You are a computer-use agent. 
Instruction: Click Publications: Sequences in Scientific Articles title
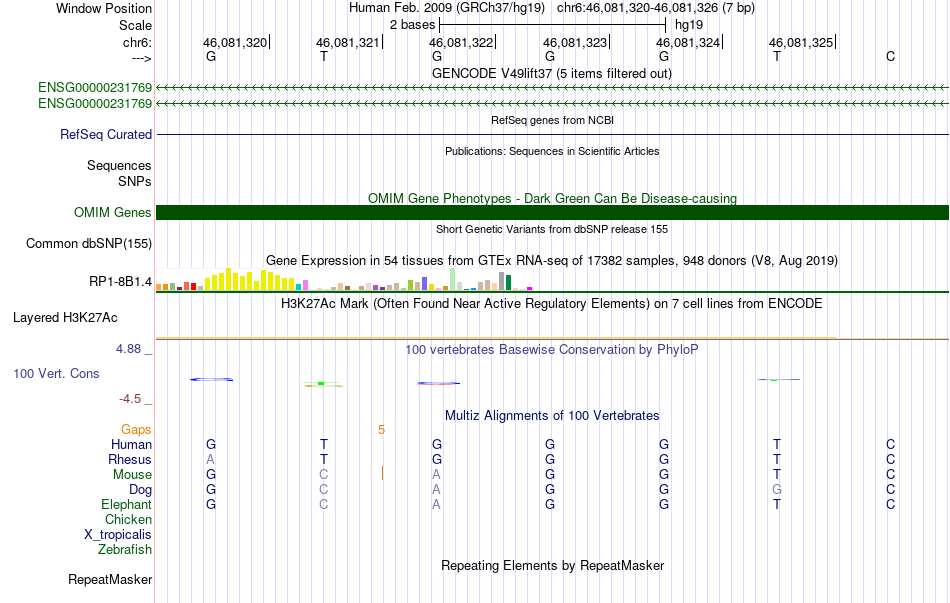pyautogui.click(x=552, y=151)
